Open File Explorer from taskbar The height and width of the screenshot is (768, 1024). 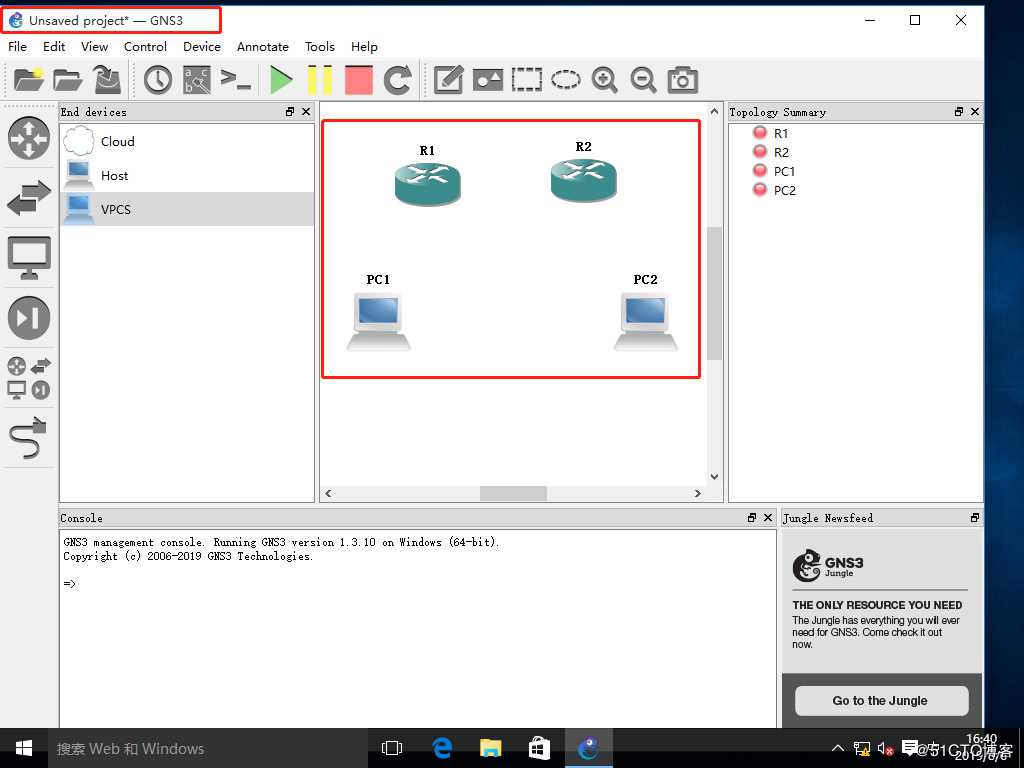490,748
